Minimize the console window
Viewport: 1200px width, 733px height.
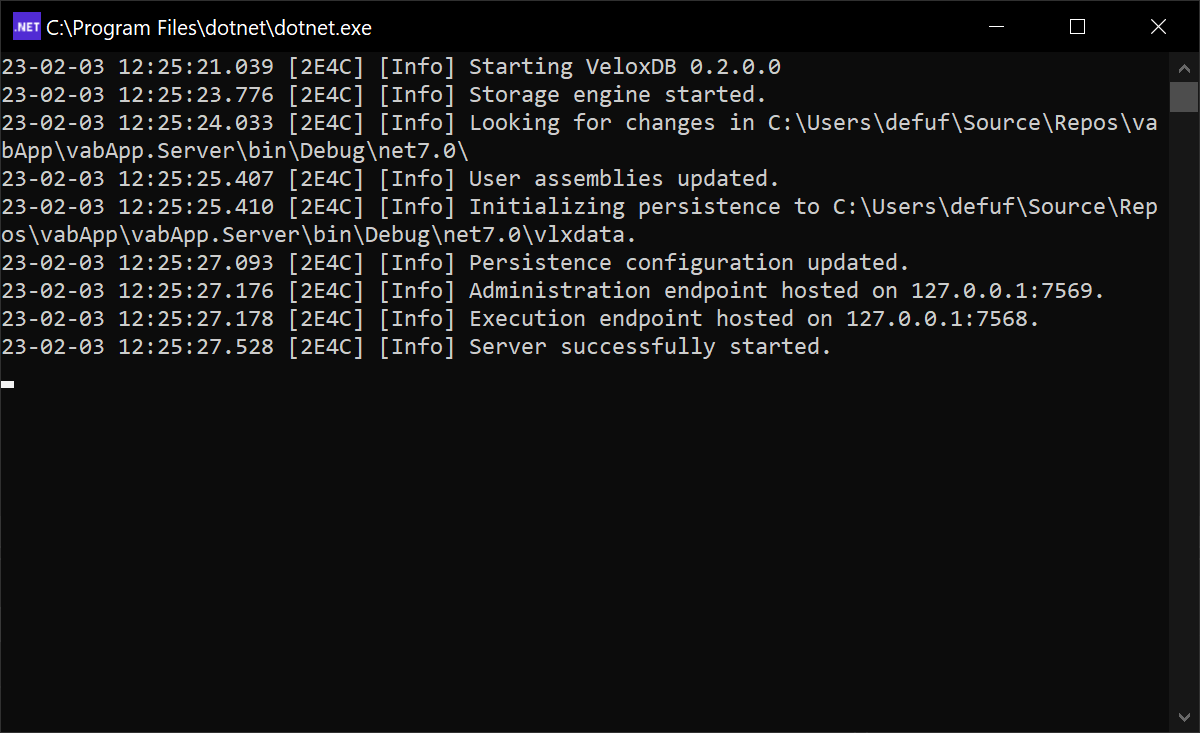click(996, 27)
